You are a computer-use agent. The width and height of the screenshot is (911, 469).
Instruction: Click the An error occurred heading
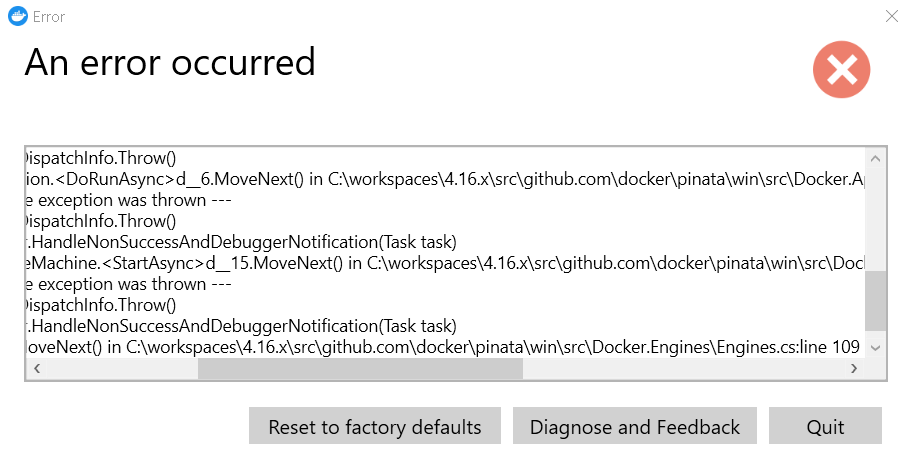(170, 62)
